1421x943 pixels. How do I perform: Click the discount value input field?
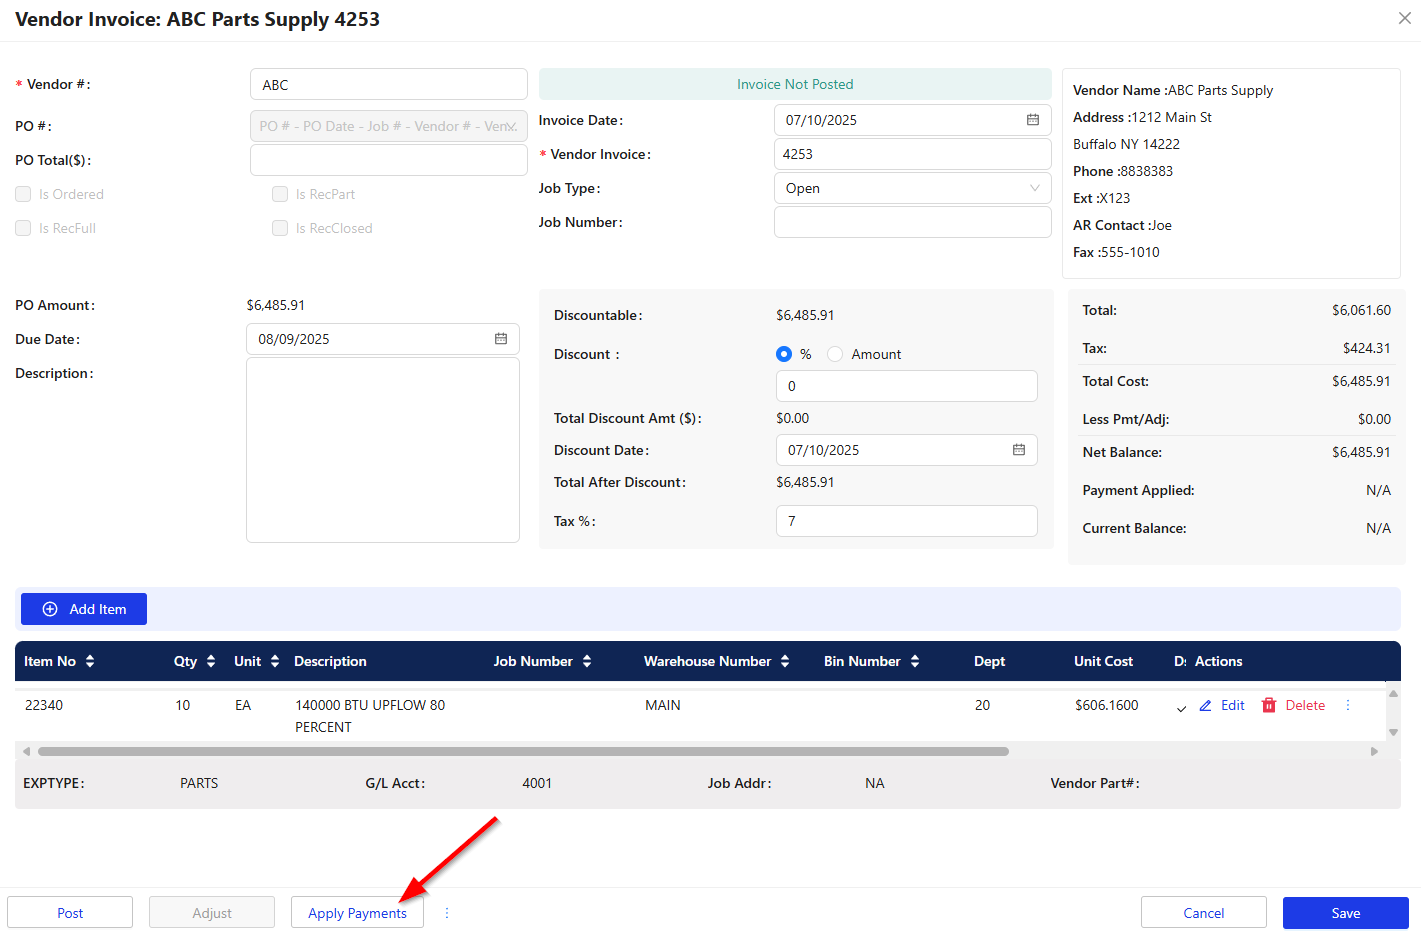(x=907, y=386)
